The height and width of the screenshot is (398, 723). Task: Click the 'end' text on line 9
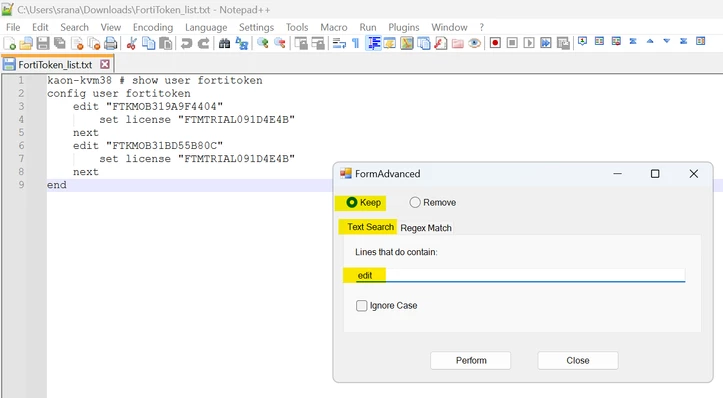tap(57, 185)
